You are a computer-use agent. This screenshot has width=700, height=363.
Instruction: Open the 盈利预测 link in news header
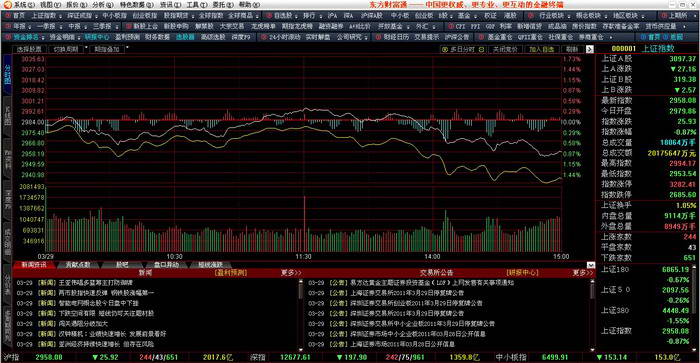(231, 272)
